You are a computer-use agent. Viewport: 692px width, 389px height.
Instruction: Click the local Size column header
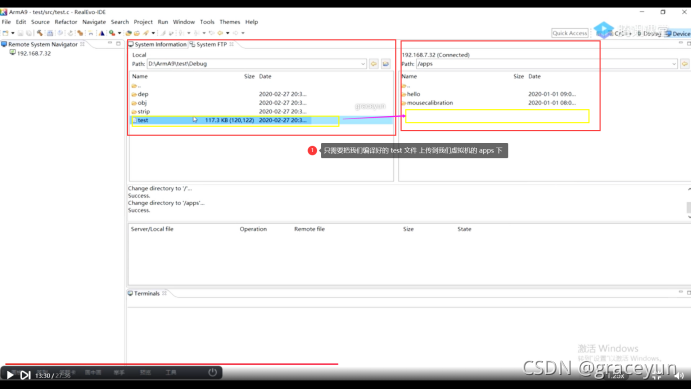click(249, 76)
